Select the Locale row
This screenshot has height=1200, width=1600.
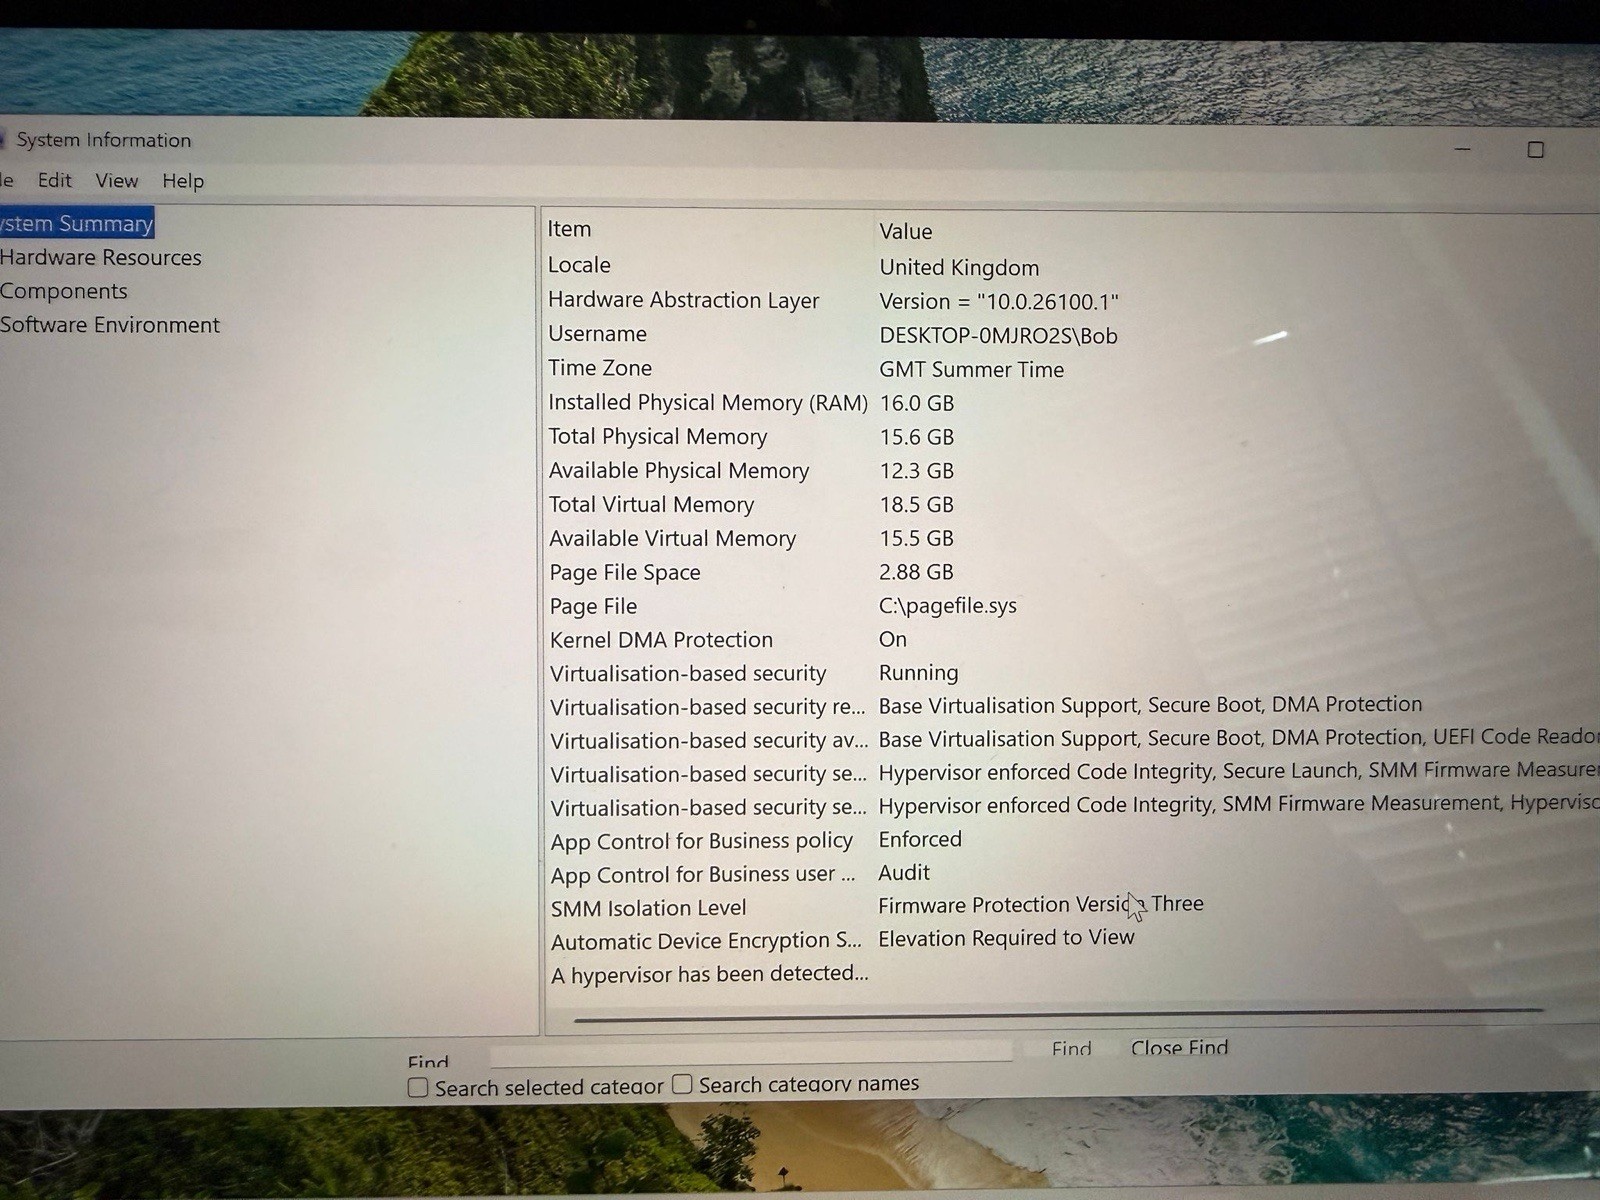coord(1072,266)
